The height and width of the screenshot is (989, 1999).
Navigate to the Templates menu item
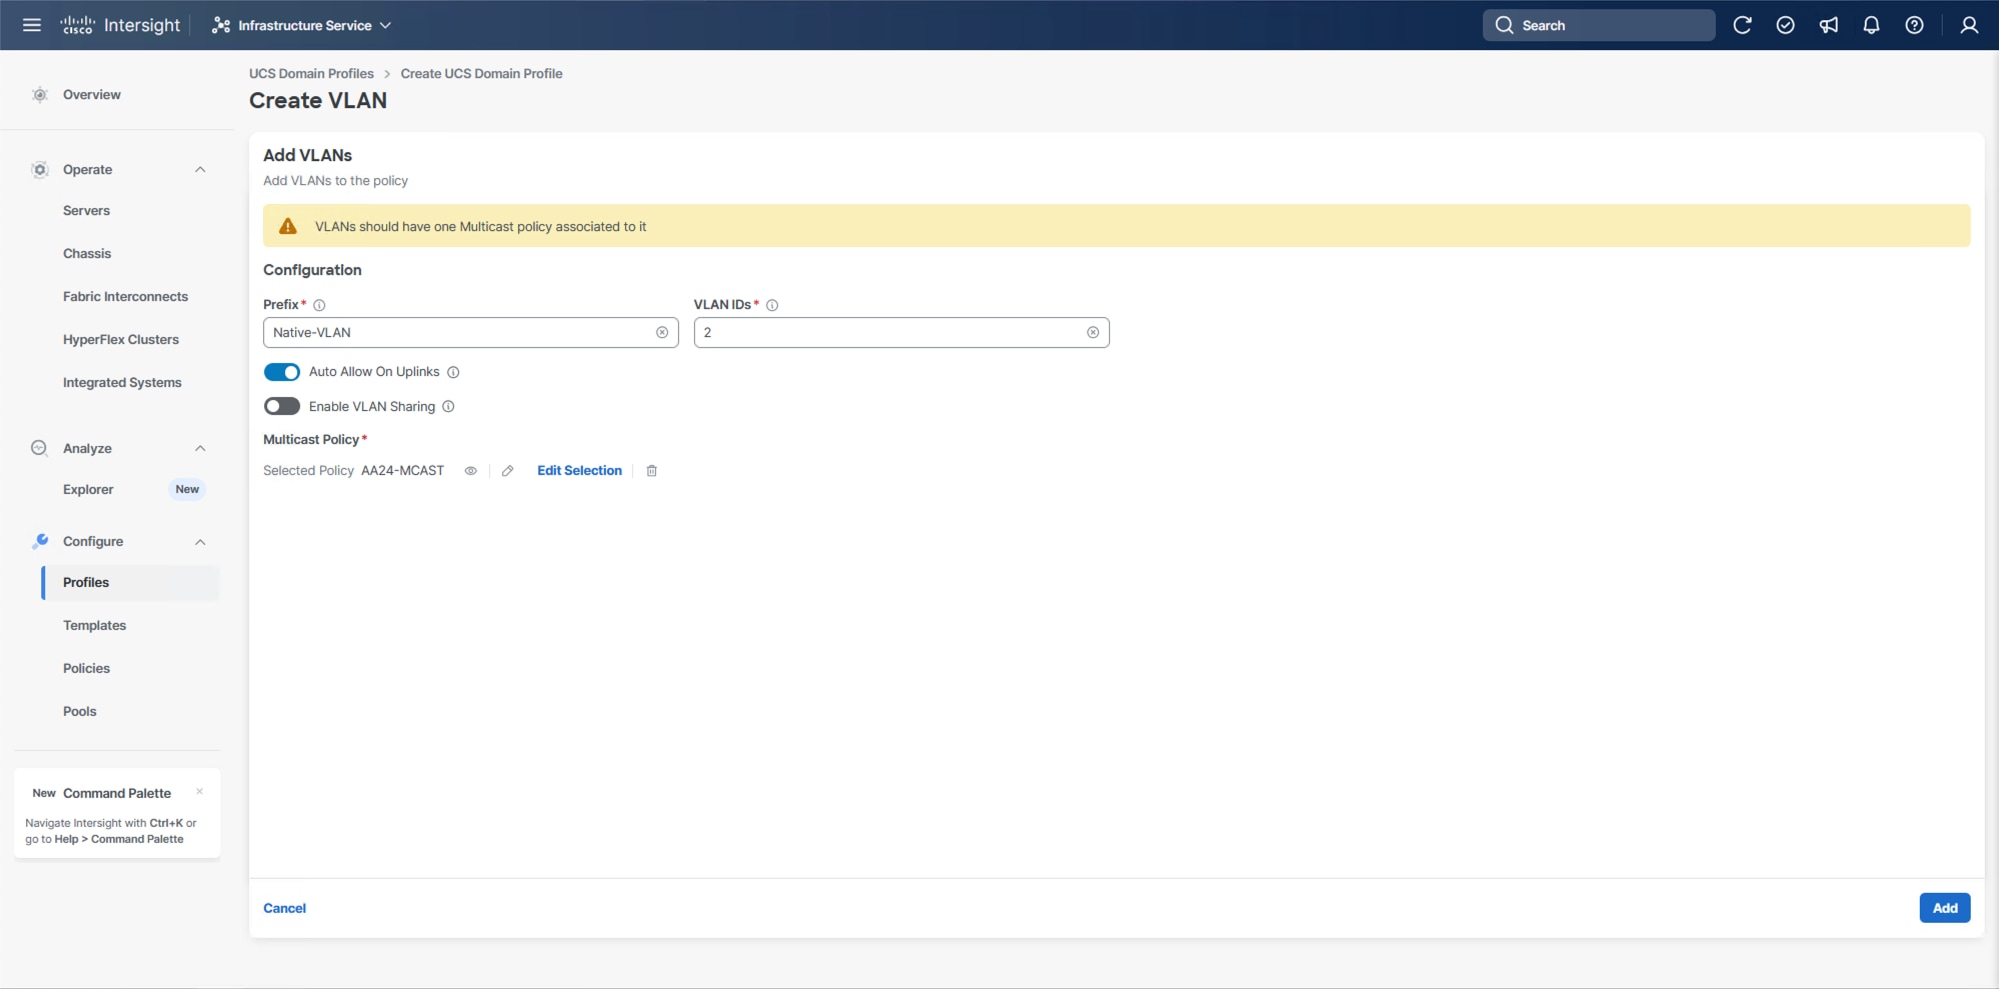pyautogui.click(x=94, y=625)
